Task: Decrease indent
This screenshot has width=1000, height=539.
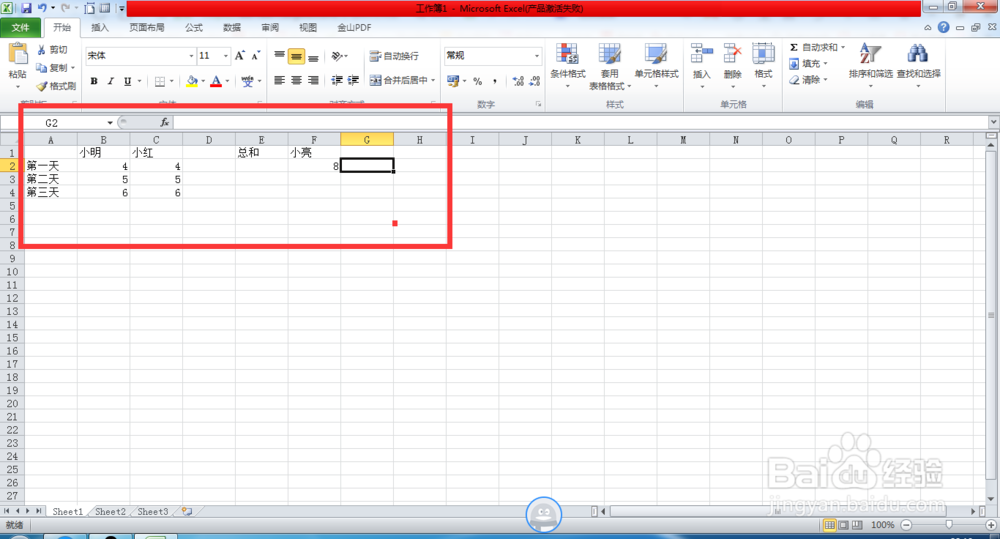Action: point(337,80)
